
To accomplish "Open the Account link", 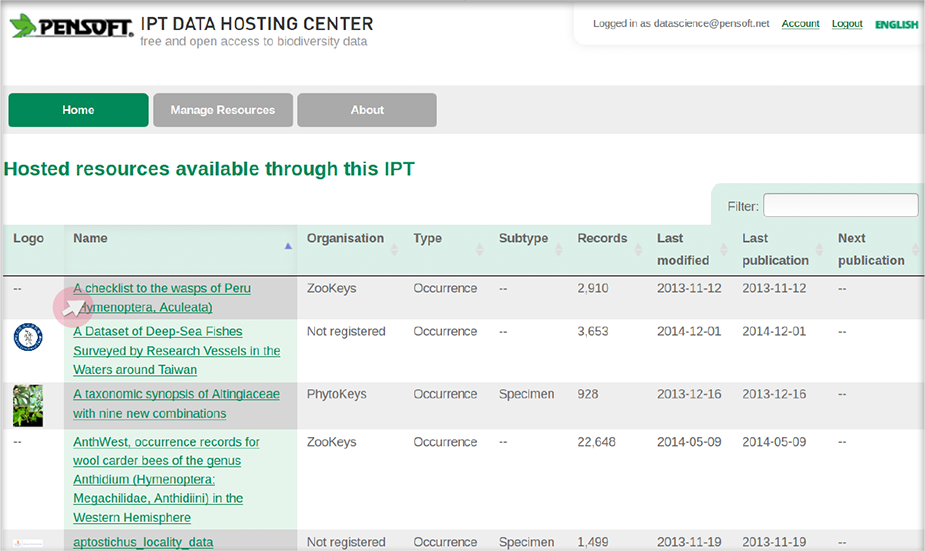I will point(801,24).
